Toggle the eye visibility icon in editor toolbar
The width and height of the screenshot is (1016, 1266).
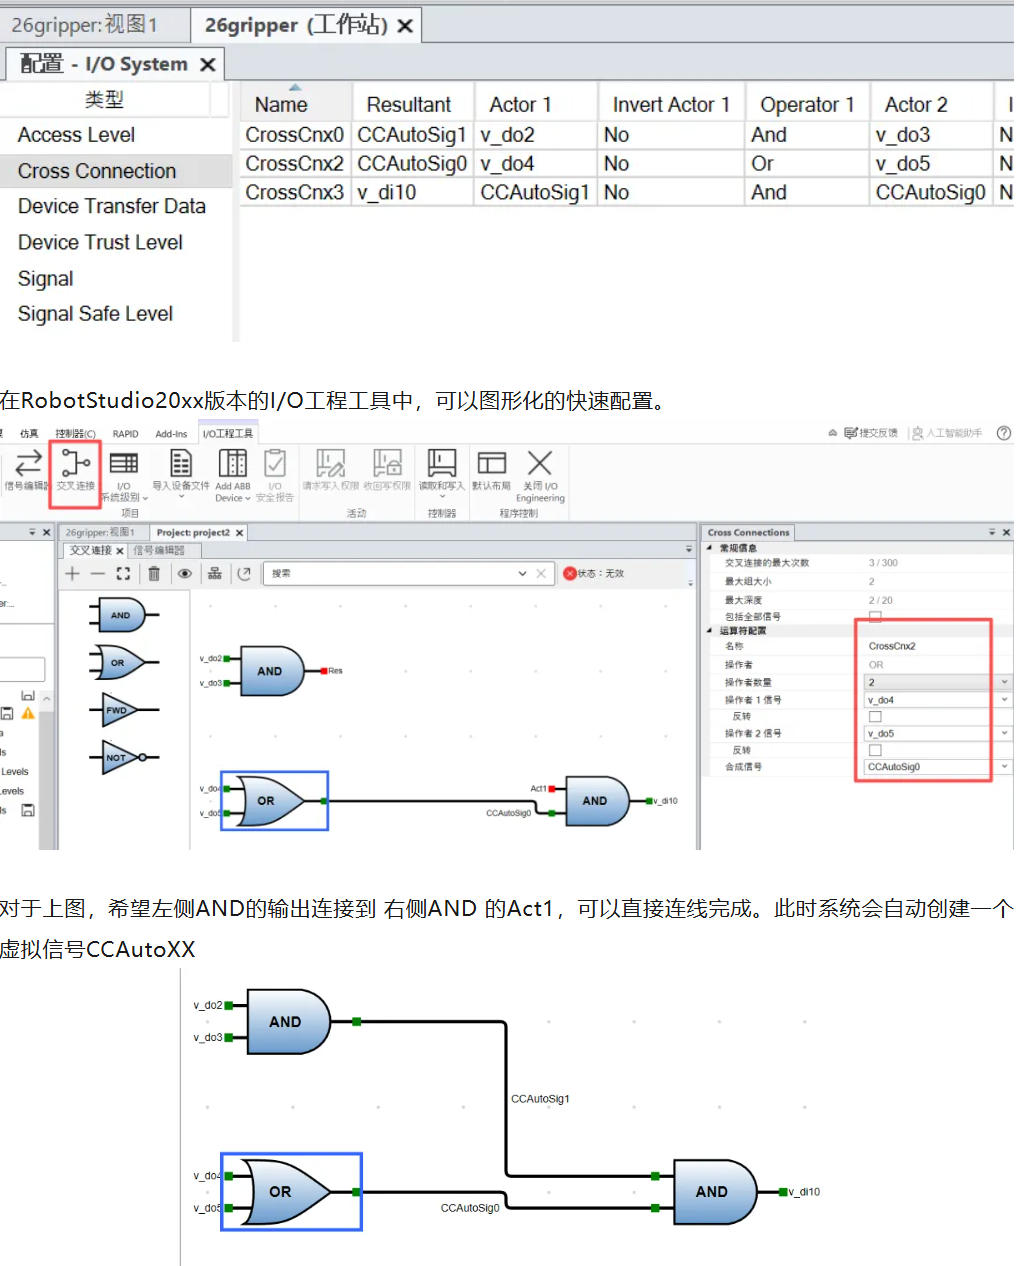185,573
